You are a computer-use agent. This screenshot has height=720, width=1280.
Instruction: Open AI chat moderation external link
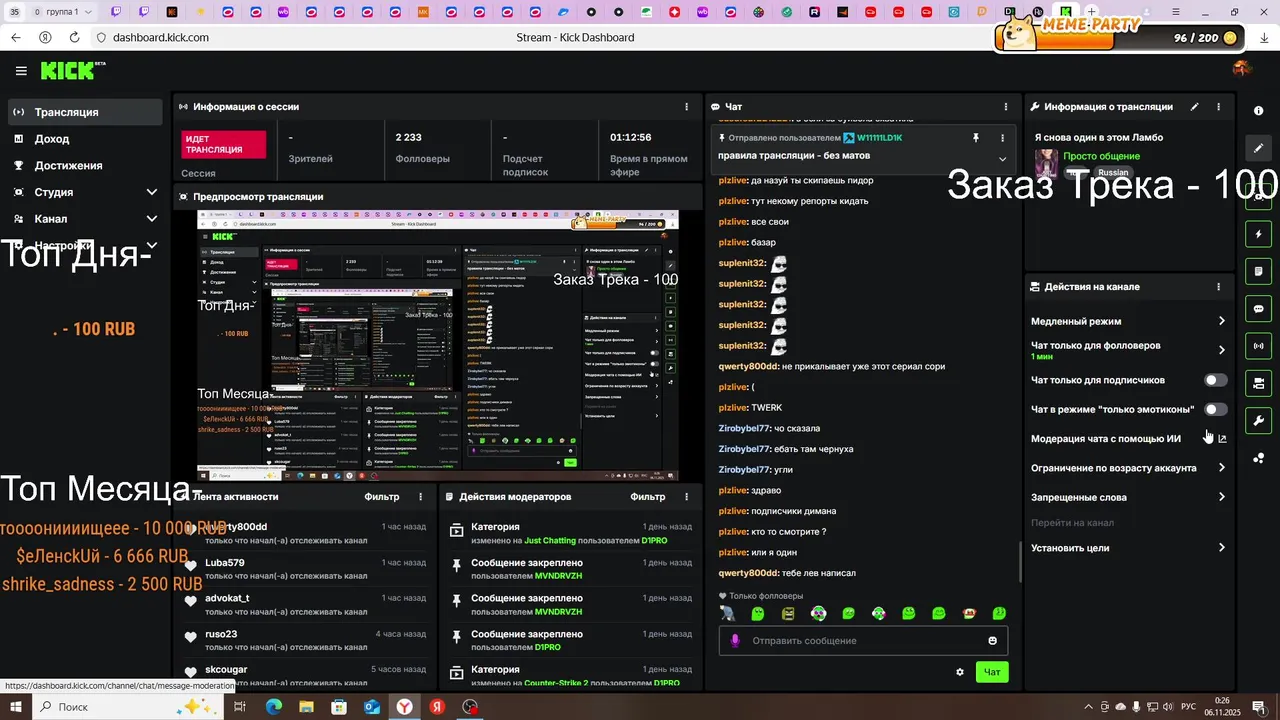pyautogui.click(x=1222, y=439)
